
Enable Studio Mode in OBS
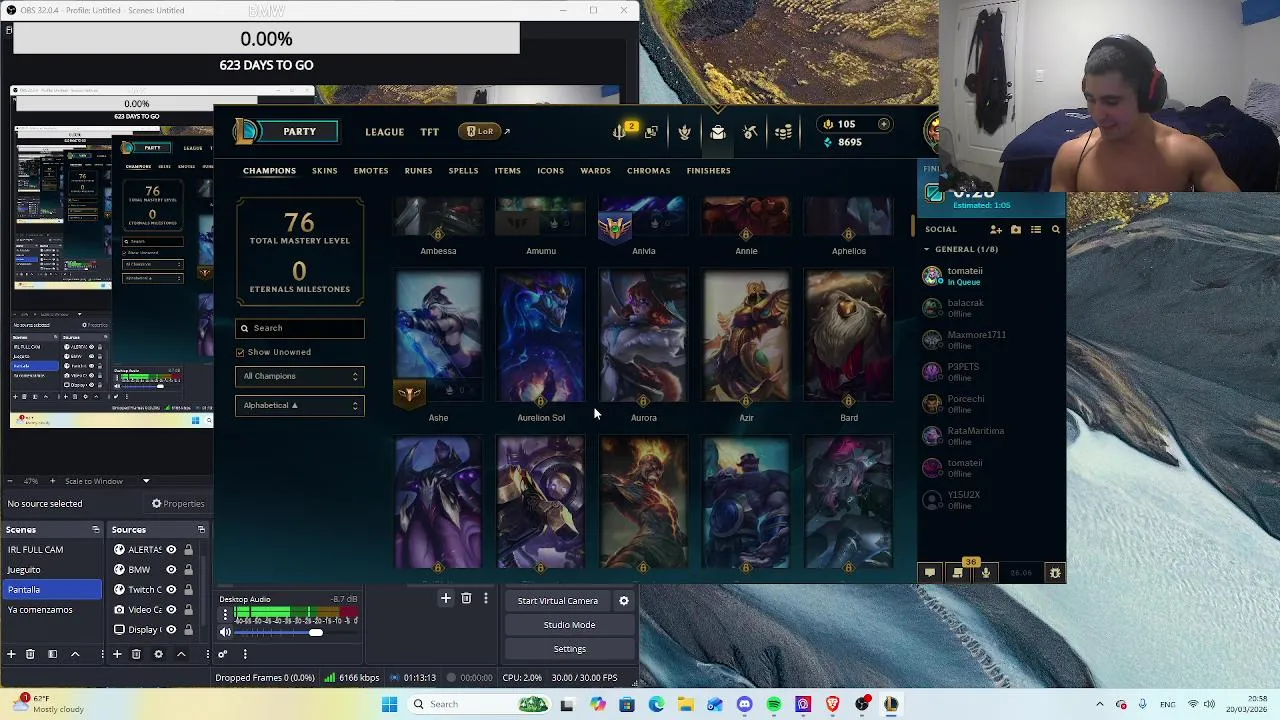point(569,625)
